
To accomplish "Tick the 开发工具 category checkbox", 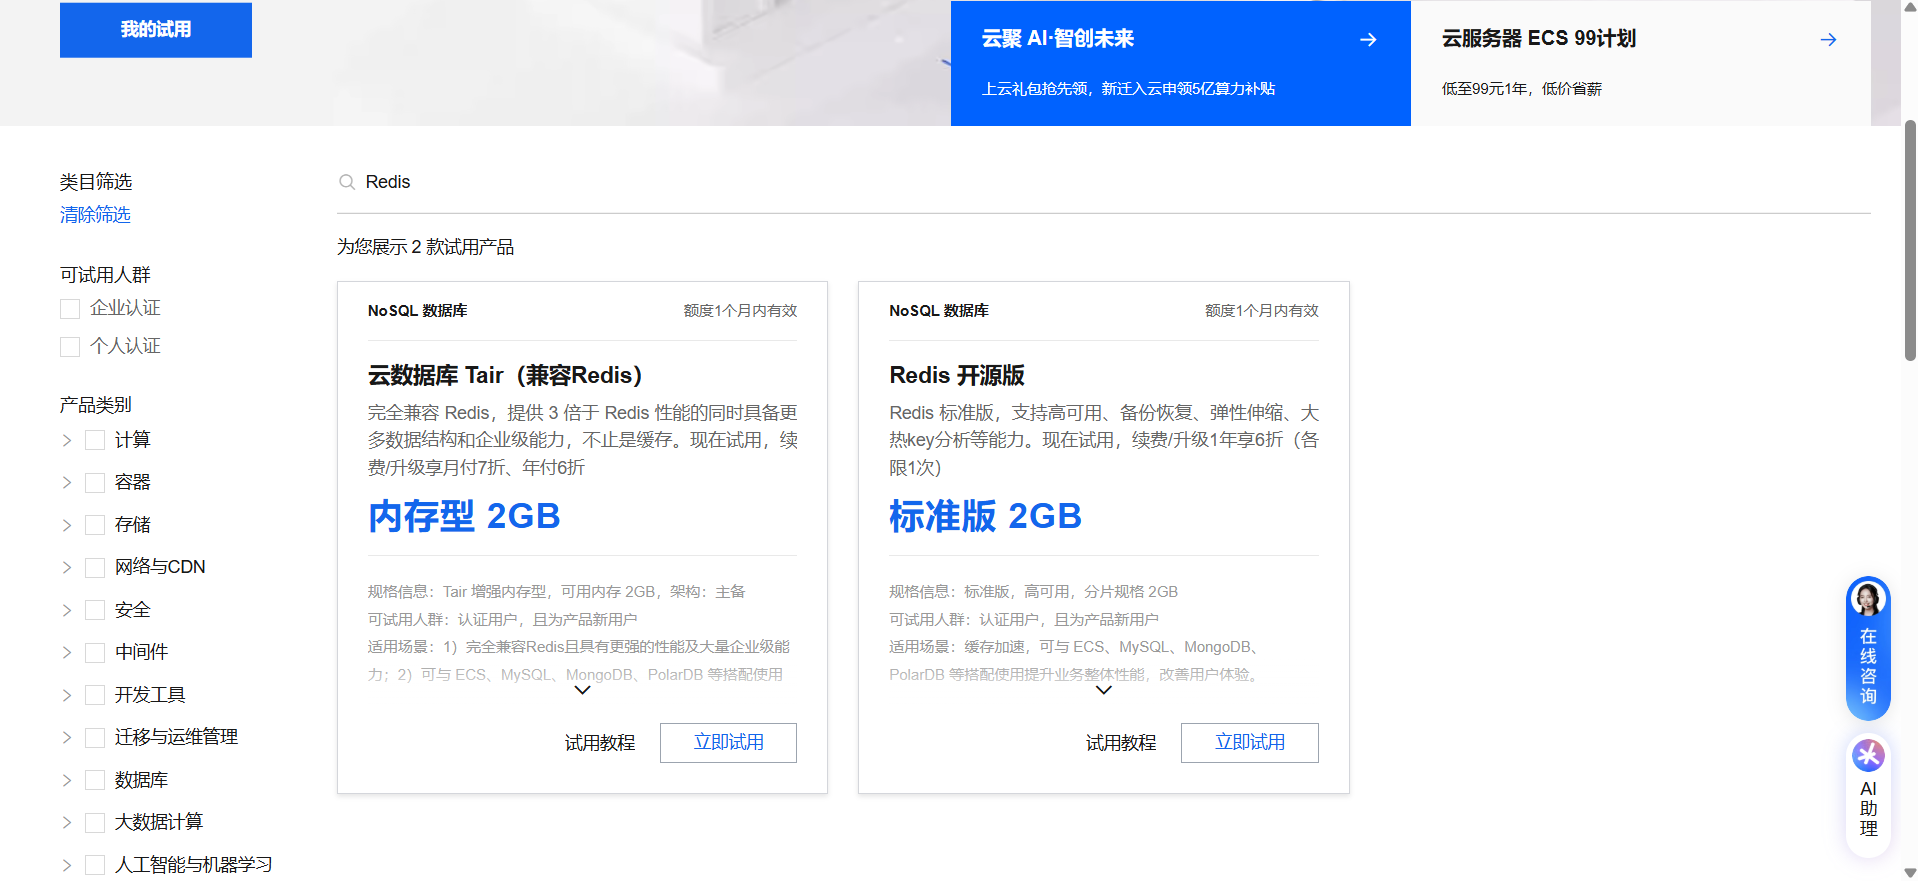I will [95, 695].
